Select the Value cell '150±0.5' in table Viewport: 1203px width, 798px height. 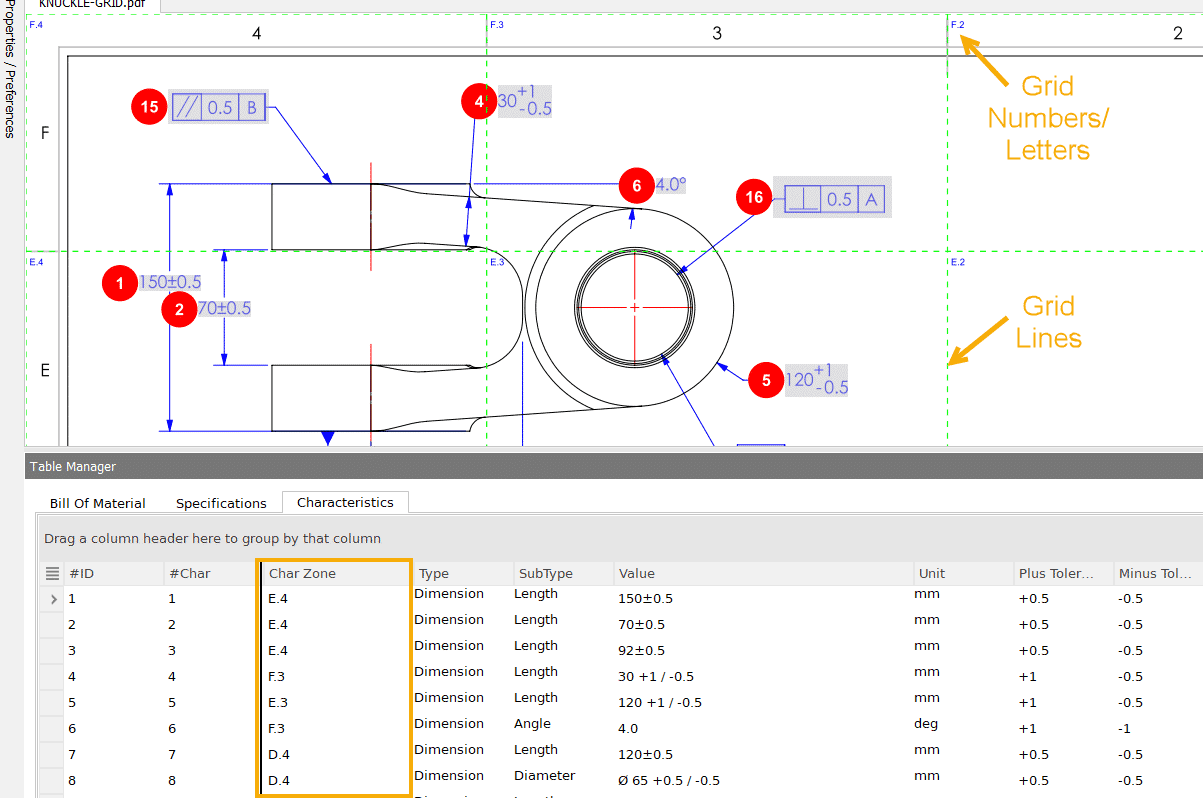646,599
